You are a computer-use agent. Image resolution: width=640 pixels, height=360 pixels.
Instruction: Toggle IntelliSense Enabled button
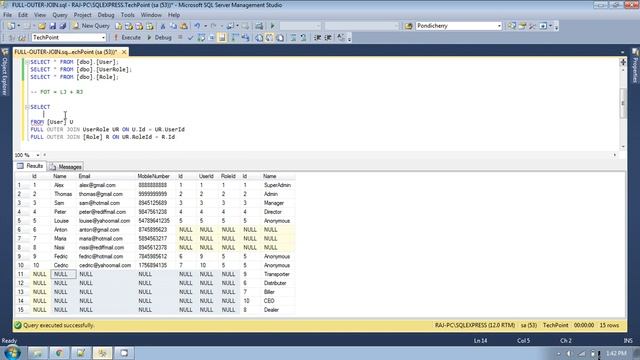[x=222, y=38]
